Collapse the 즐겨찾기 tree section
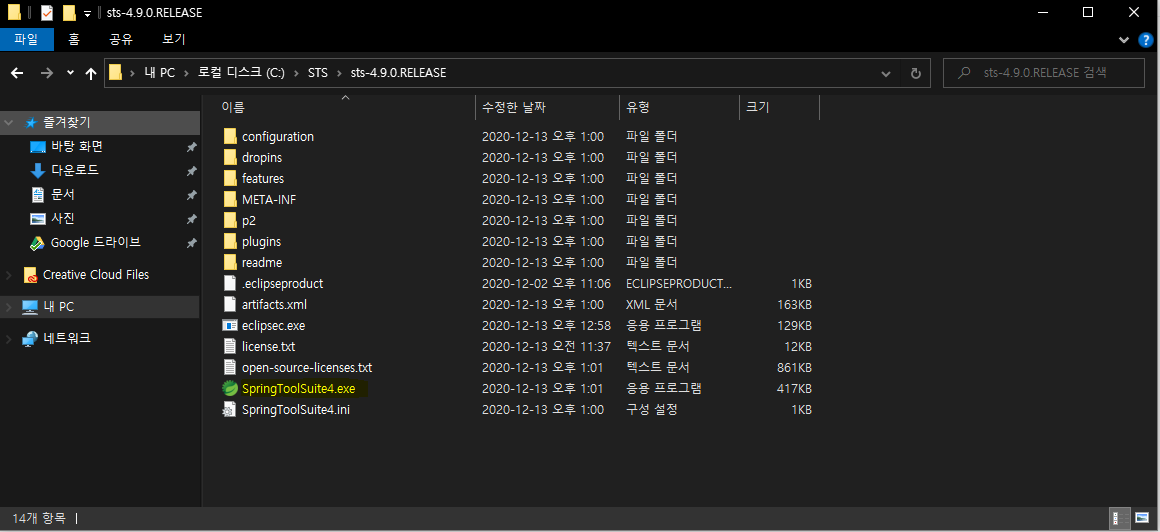Viewport: 1160px width, 532px height. click(9, 123)
